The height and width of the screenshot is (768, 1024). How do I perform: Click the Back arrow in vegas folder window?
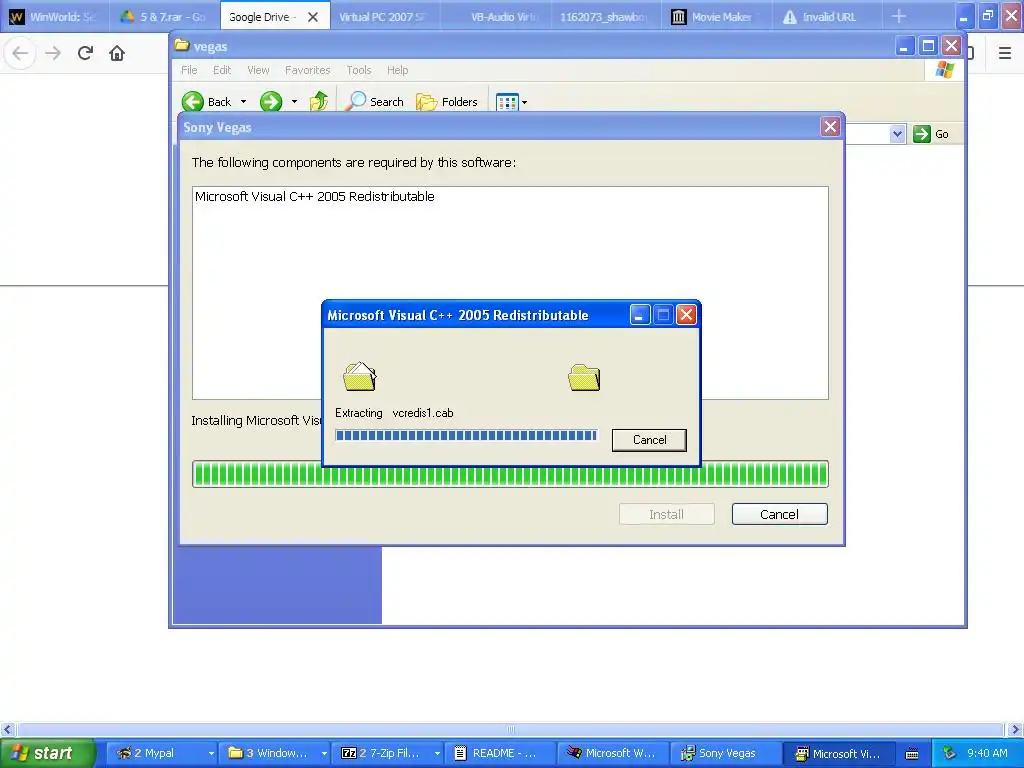click(193, 101)
